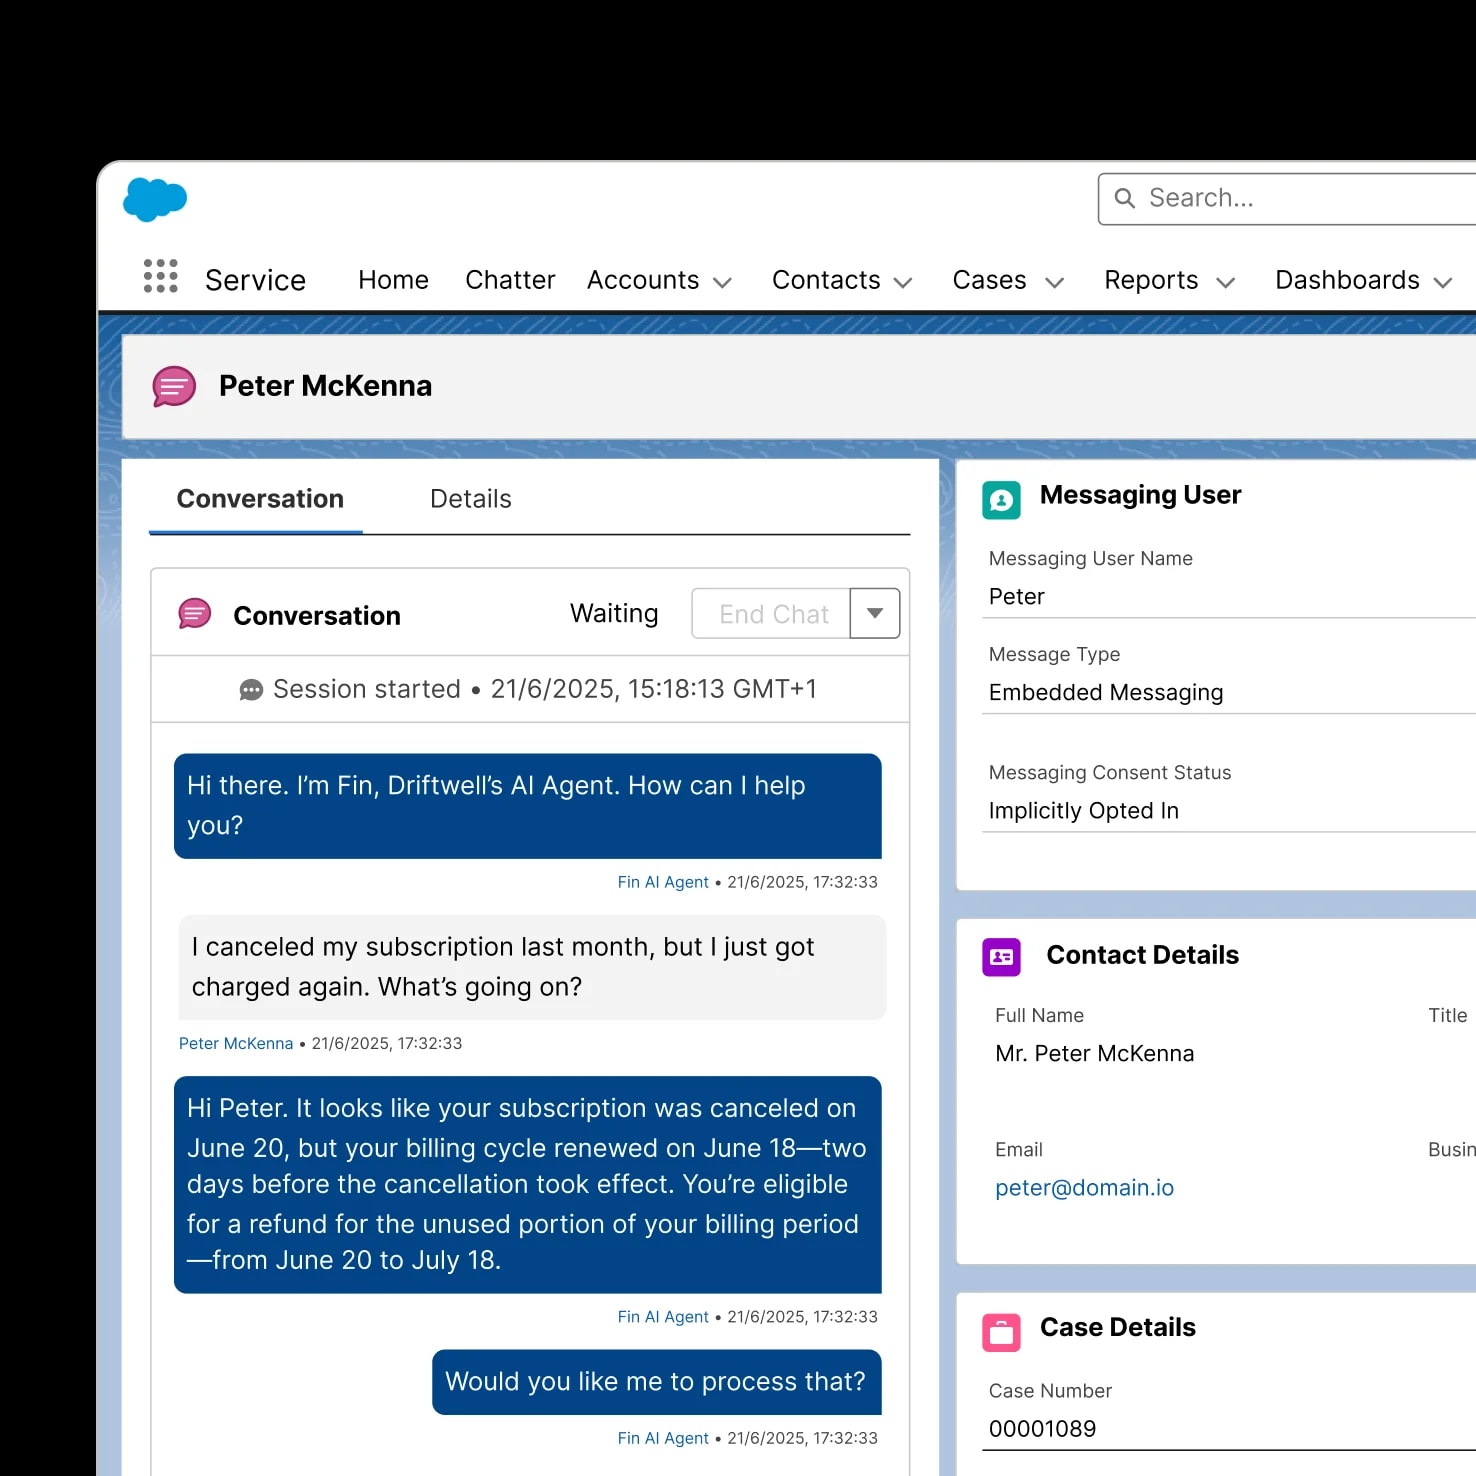Click the purple Contact Details icon

click(1001, 957)
